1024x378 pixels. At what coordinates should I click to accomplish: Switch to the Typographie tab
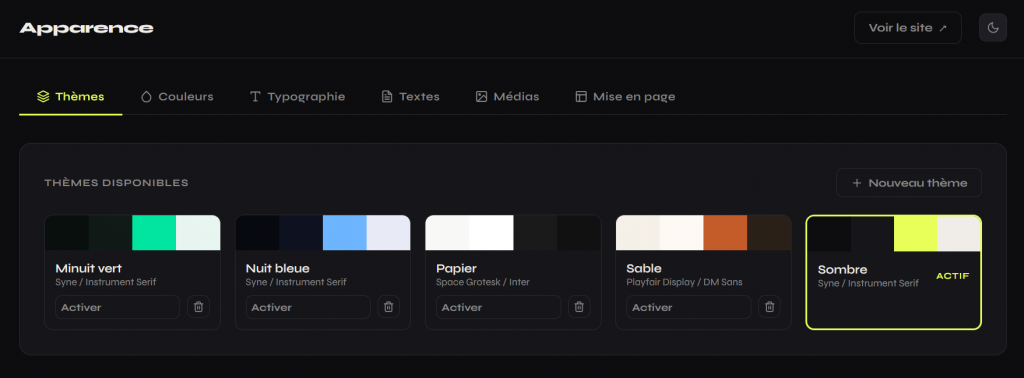297,97
